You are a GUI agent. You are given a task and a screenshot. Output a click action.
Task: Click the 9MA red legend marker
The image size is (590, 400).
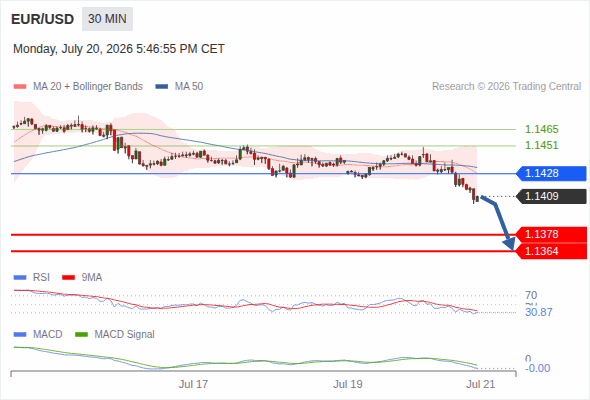pos(68,278)
